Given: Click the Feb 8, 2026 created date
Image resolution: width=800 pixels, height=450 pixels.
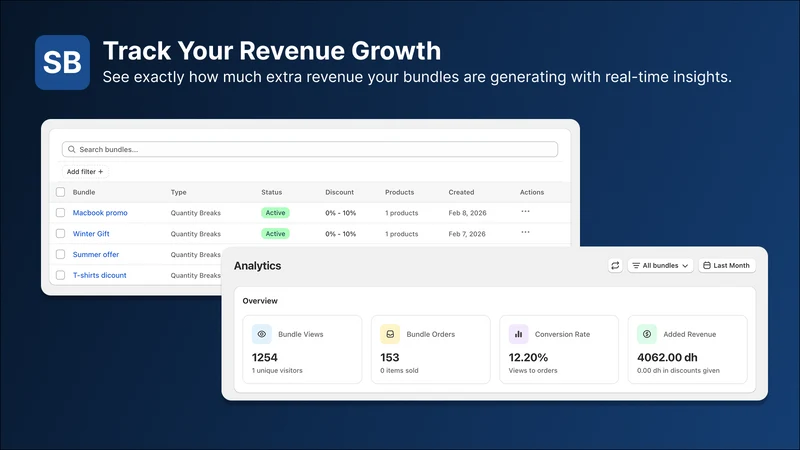Looking at the screenshot, I should [467, 213].
